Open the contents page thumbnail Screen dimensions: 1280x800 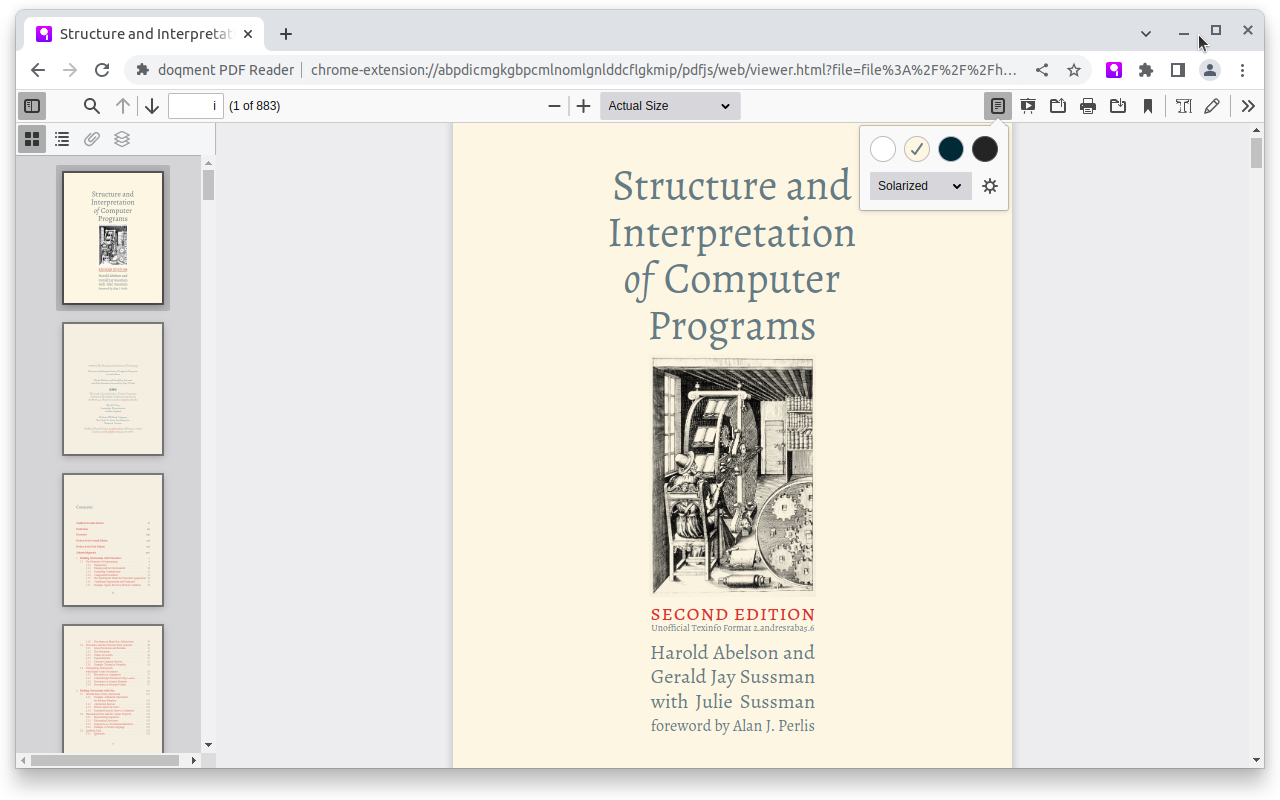[113, 540]
